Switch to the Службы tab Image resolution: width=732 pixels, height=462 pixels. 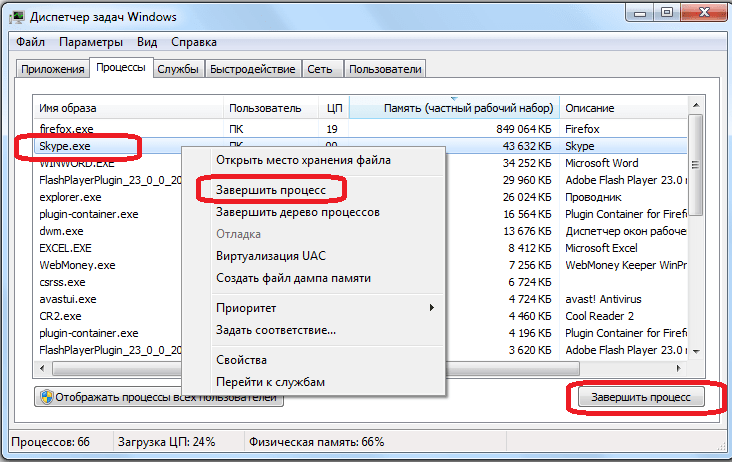178,69
